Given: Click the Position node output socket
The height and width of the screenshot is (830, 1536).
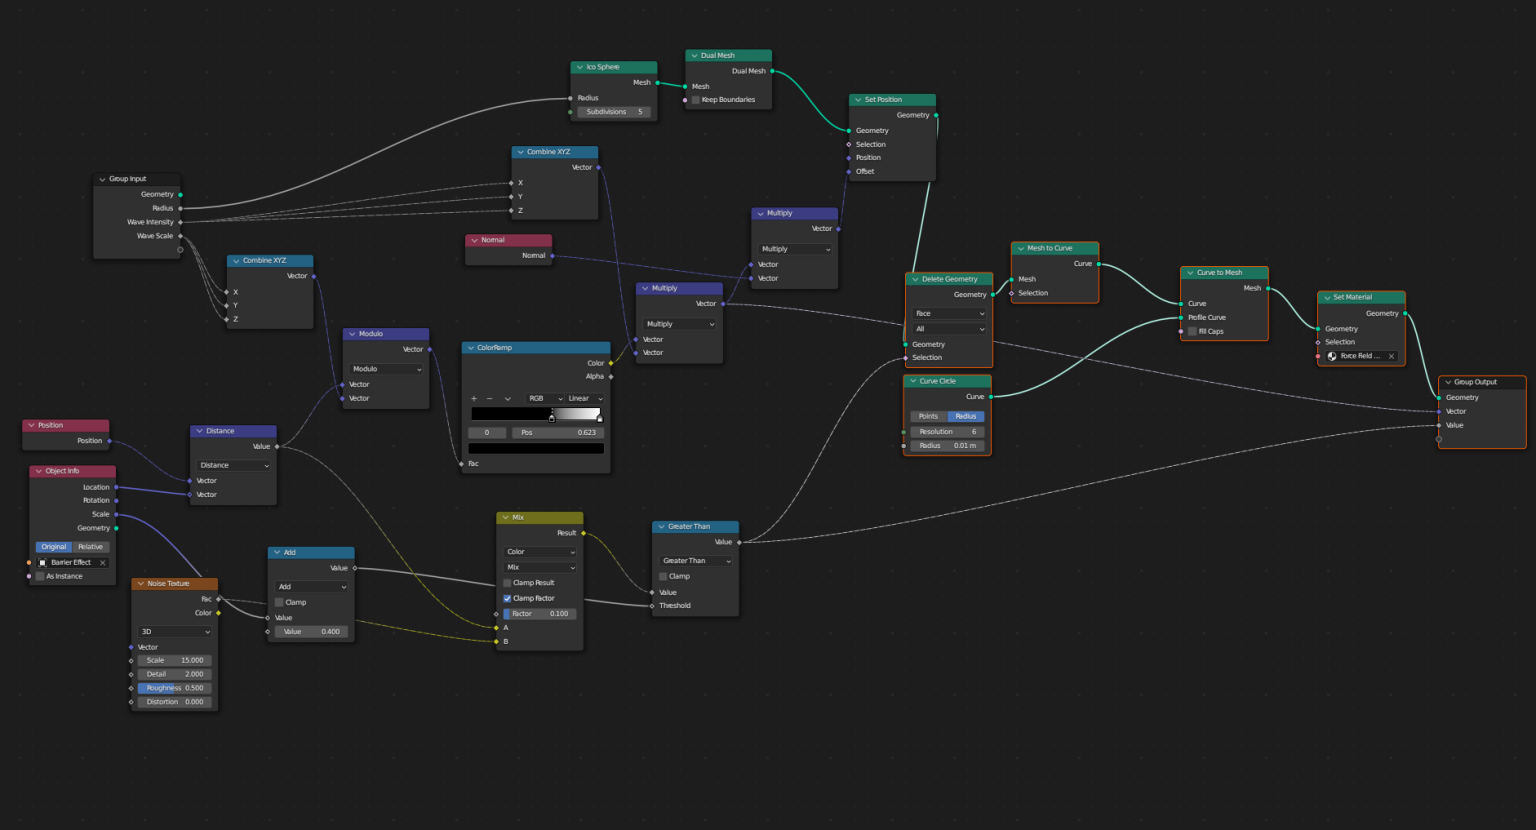Looking at the screenshot, I should coord(108,440).
